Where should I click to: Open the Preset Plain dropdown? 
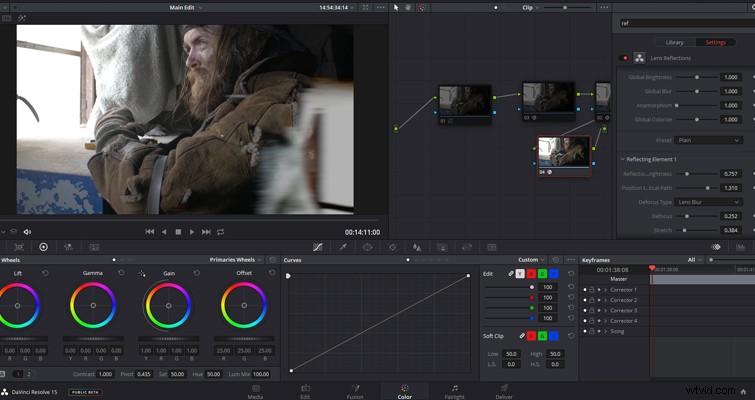click(708, 140)
